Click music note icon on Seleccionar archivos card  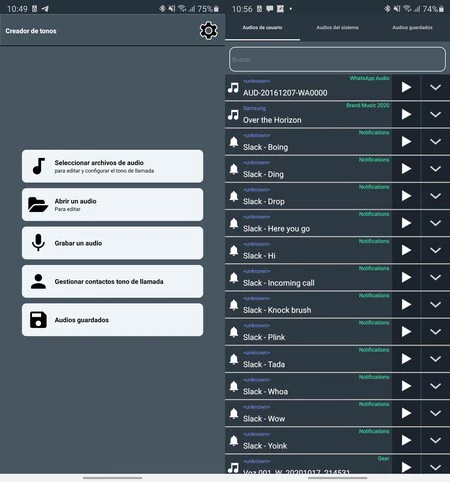(39, 166)
